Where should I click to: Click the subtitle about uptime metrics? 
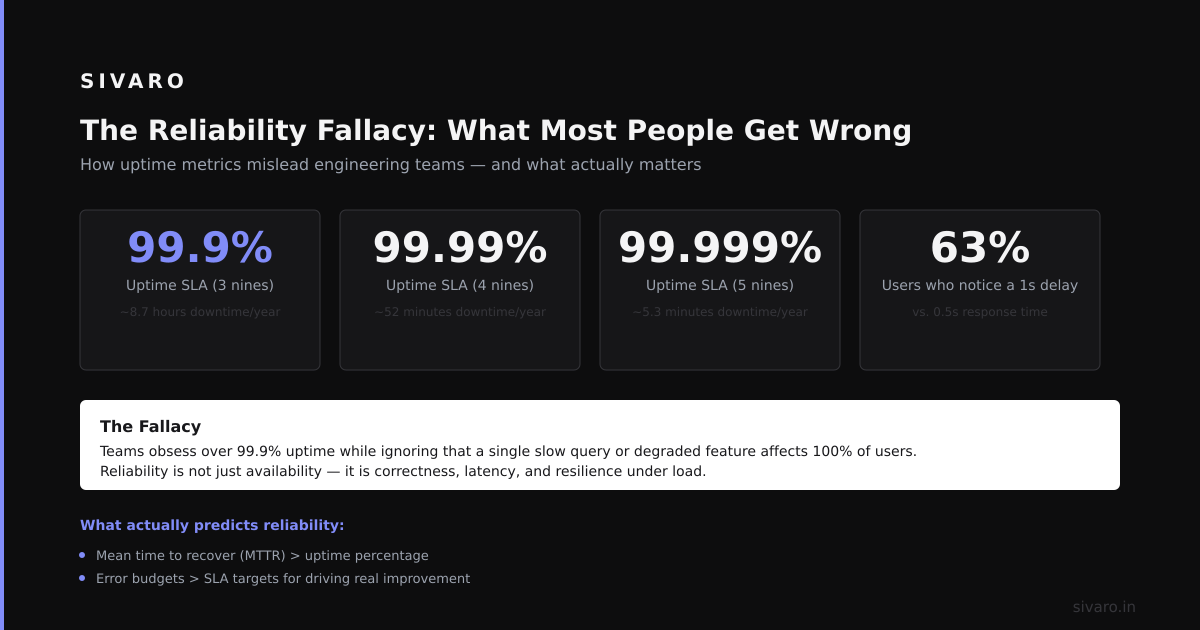point(391,165)
